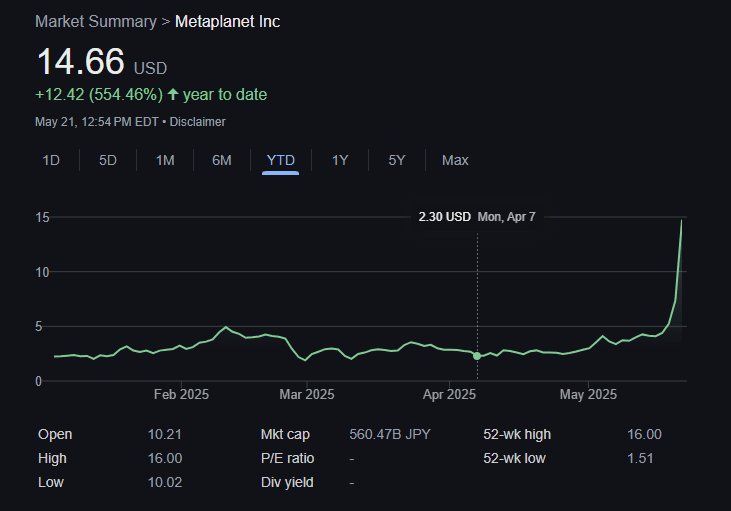Click the Metaplanet Inc company name
Viewport: 731px width, 511px height.
point(227,21)
